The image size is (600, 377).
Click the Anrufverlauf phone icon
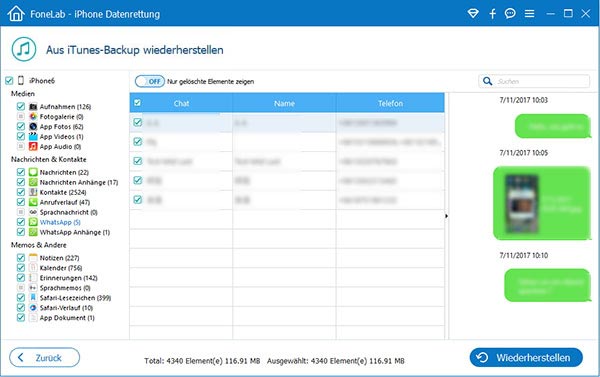point(33,202)
